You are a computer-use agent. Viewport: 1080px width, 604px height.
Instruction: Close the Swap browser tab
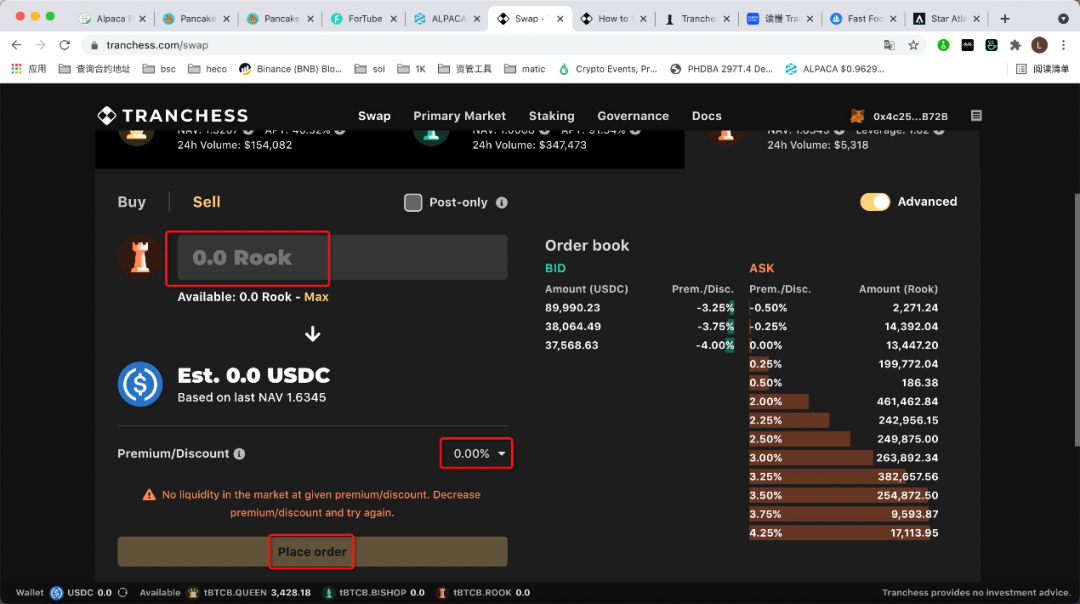[560, 19]
